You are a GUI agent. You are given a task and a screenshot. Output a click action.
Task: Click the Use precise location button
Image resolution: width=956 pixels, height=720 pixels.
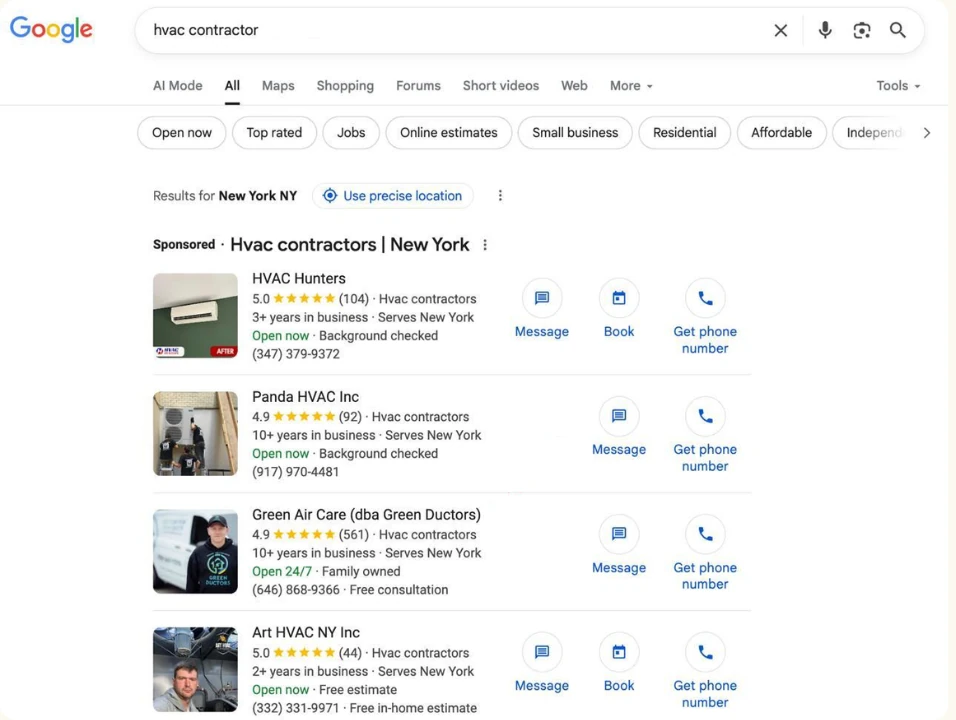click(x=393, y=196)
